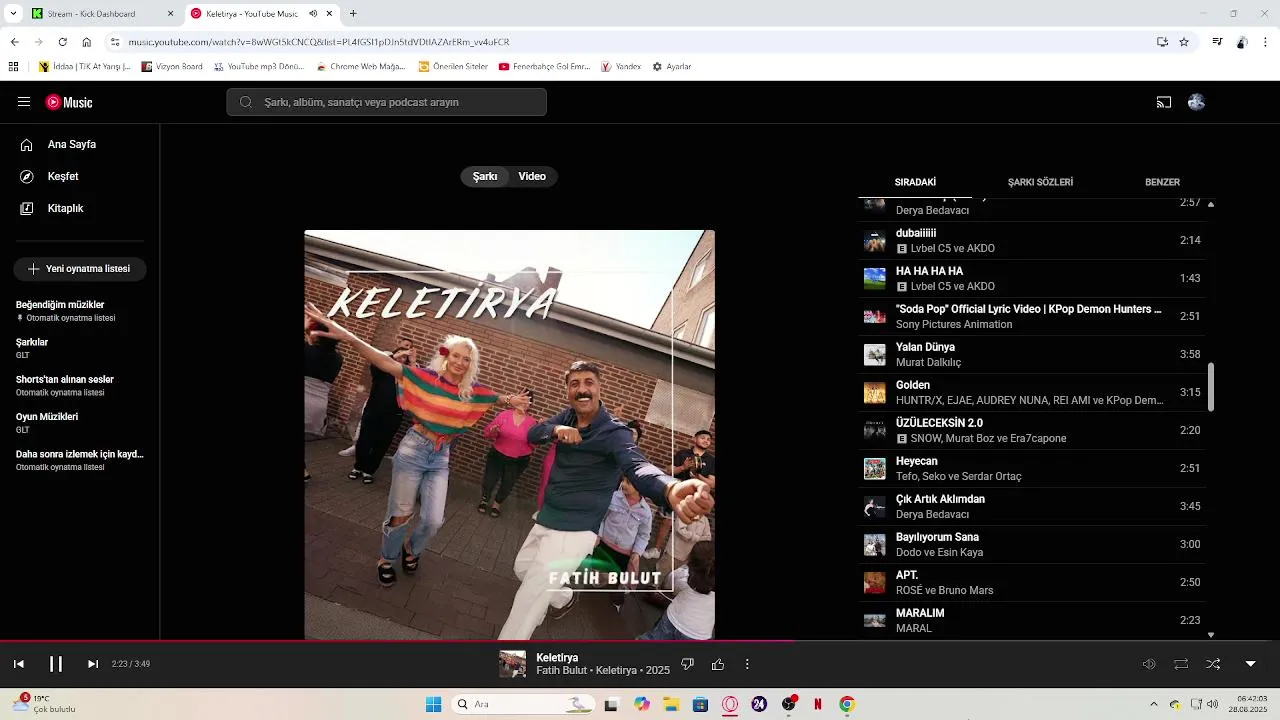Open Shorts'tan alınan sesler playlist
Screen dimensions: 1280x720
pyautogui.click(x=80, y=386)
